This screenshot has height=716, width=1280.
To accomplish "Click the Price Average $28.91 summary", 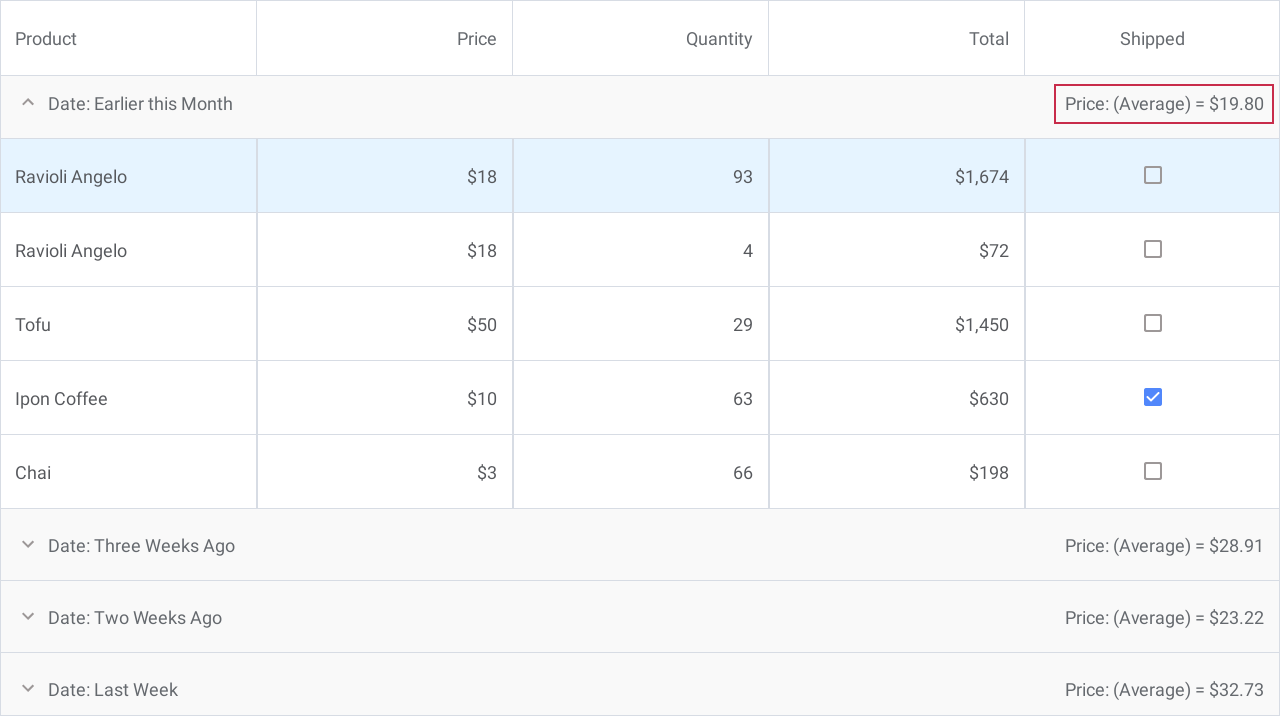I will pos(1163,546).
